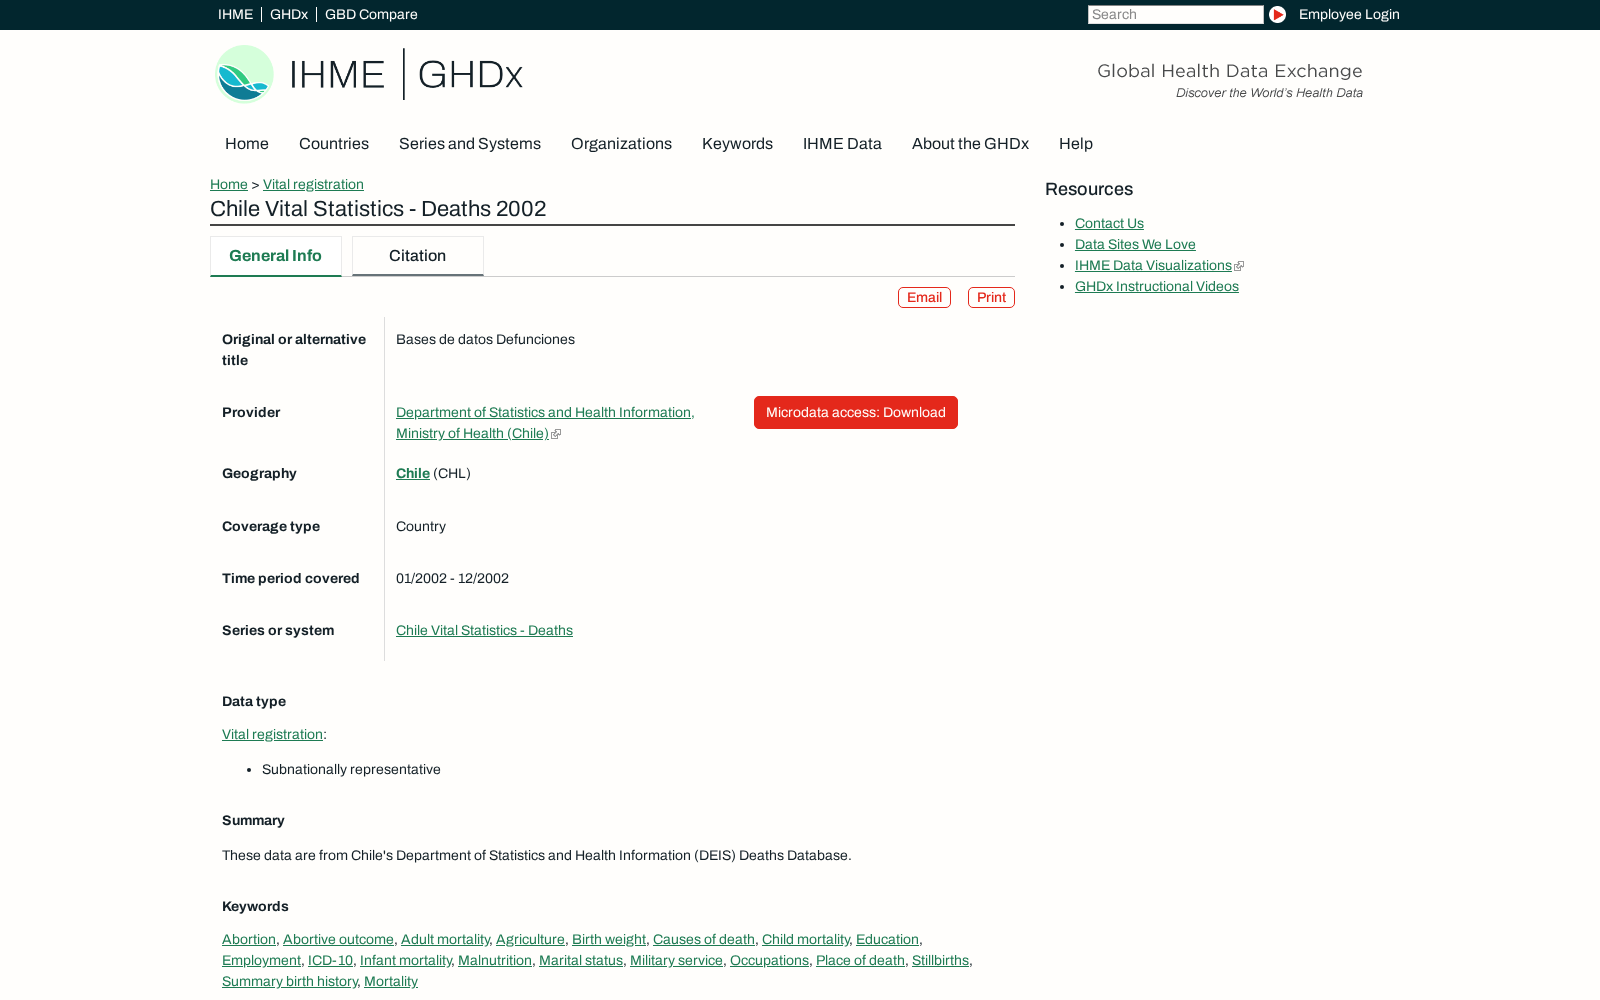Click the Marital status keyword

coord(581,961)
